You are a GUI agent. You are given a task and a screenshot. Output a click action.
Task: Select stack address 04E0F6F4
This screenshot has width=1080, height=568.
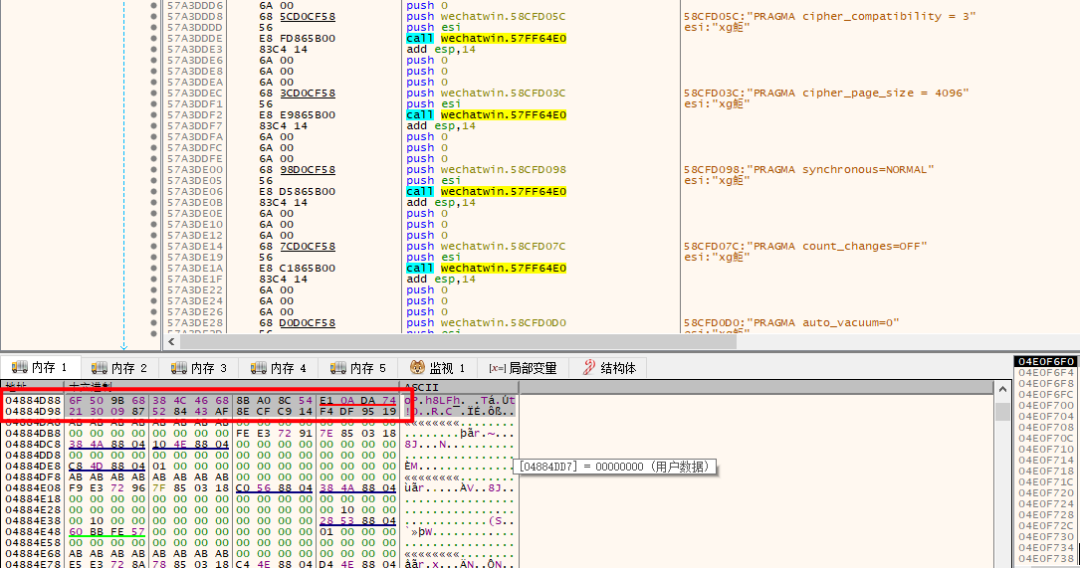coord(1046,372)
